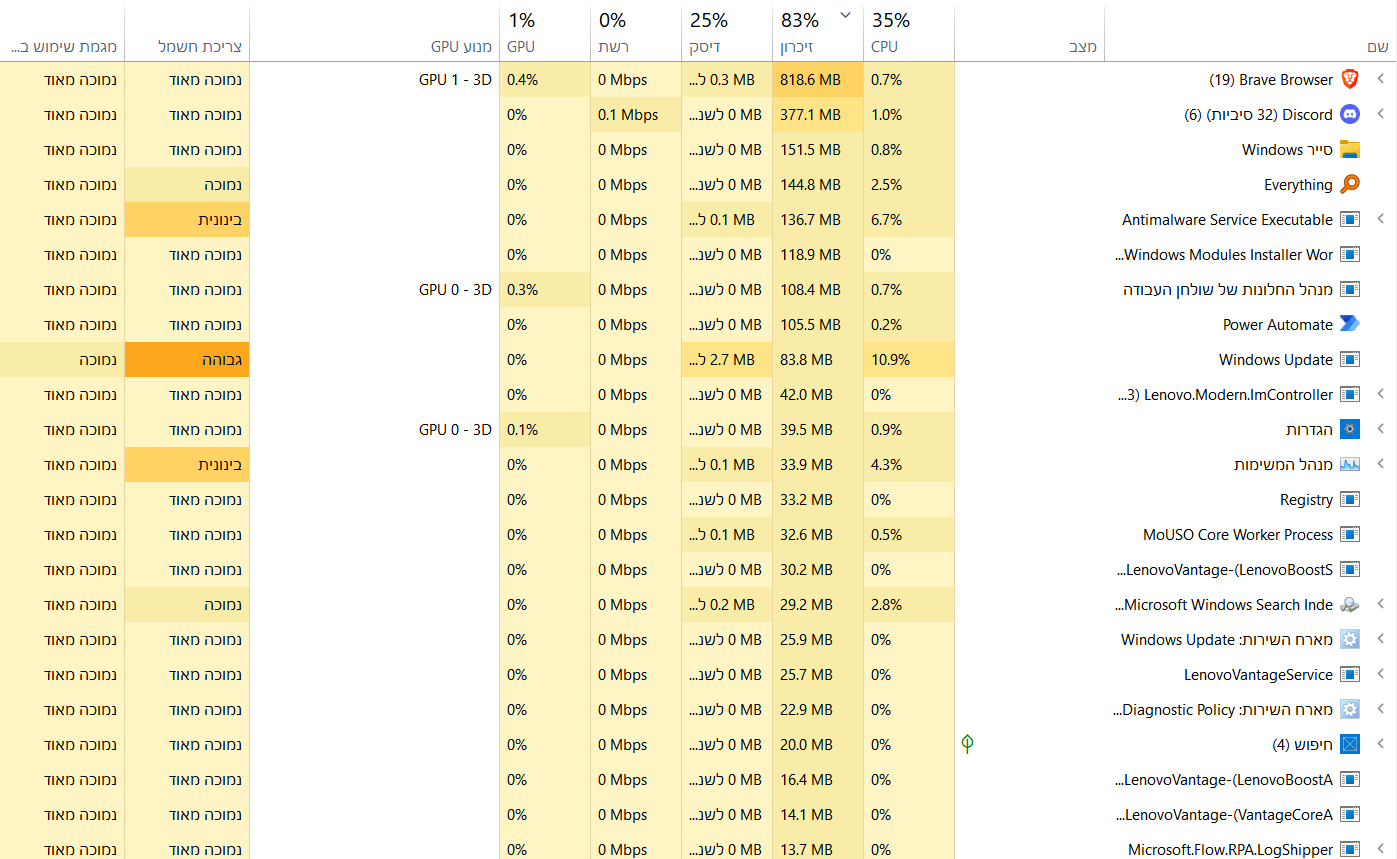Click the Everything magnifier icon
1397x859 pixels.
pyautogui.click(x=1350, y=185)
